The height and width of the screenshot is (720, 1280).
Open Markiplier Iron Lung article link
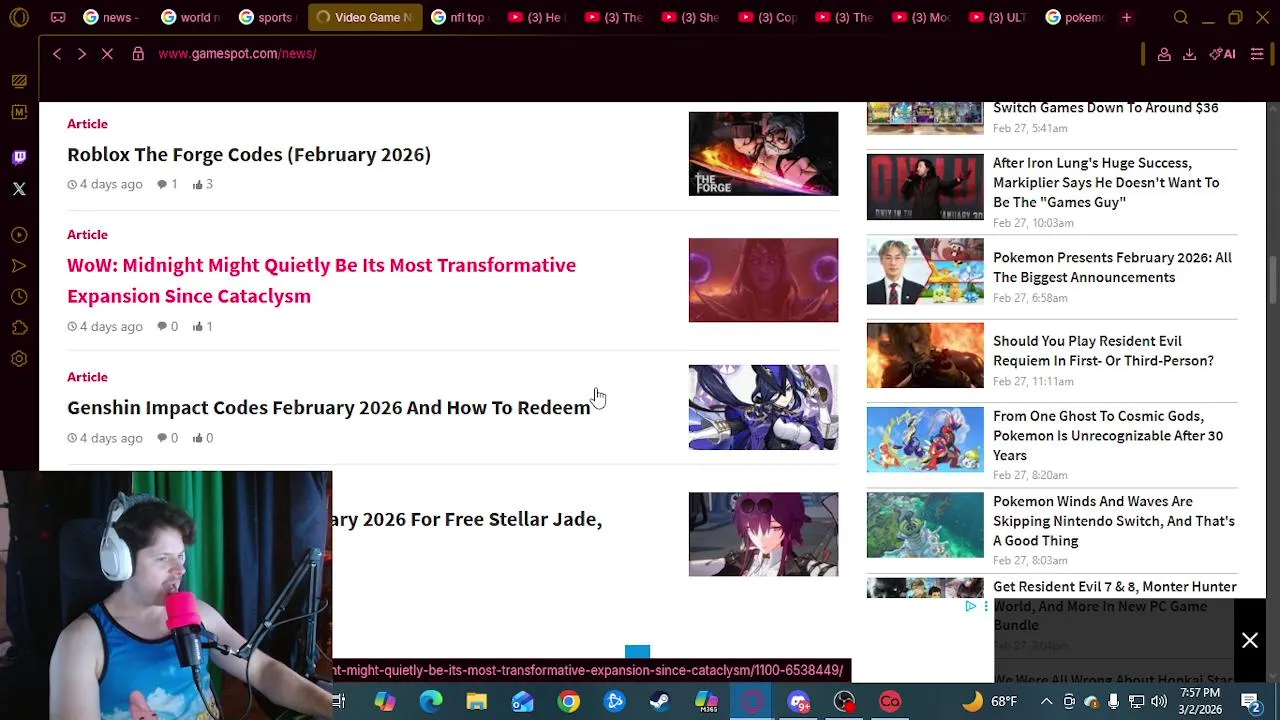(1106, 183)
